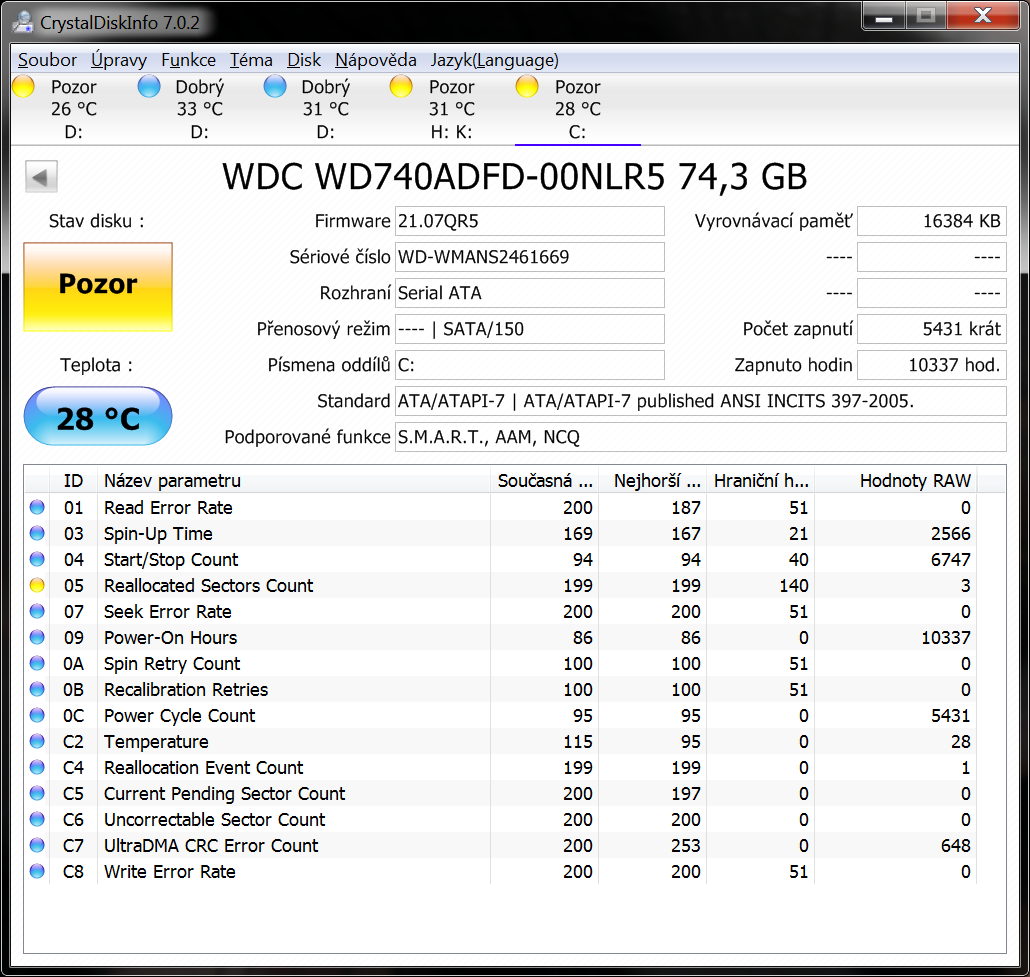Open the Soubor menu
Screen dimensions: 1030x977
[x=47, y=60]
